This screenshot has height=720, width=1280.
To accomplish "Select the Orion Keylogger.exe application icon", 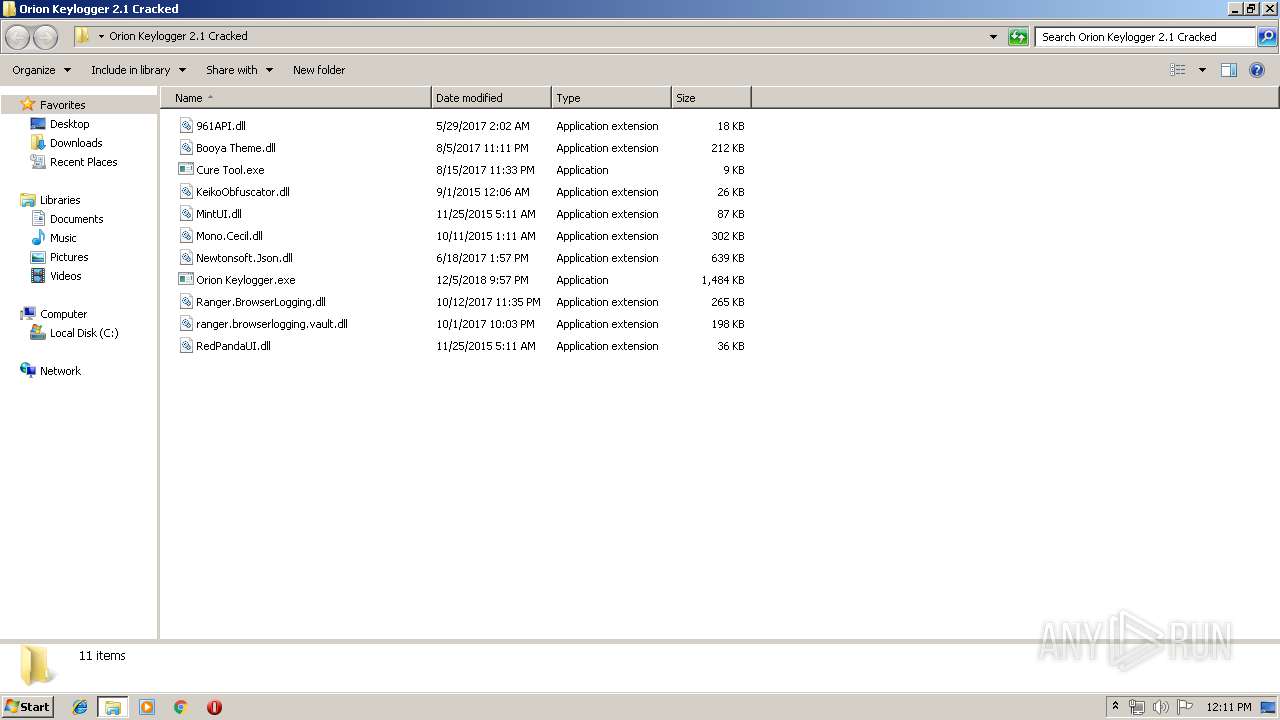I will pyautogui.click(x=186, y=280).
